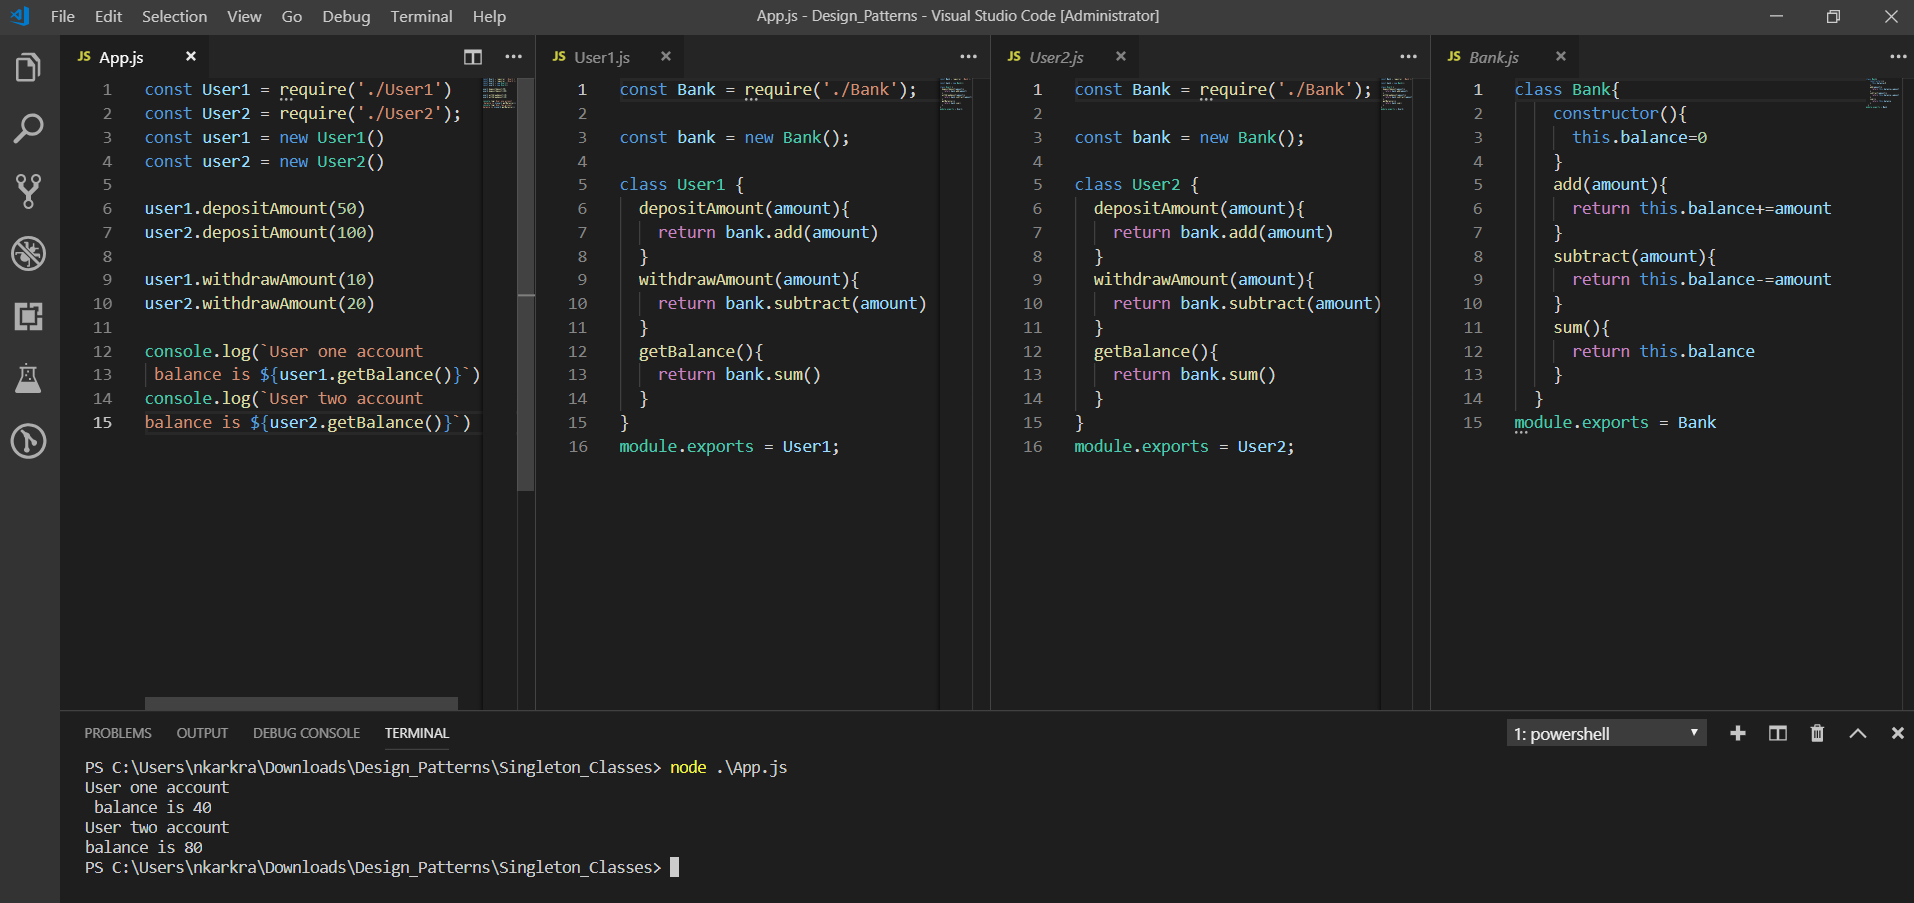This screenshot has width=1914, height=903.
Task: Open the Source Control view icon
Action: tap(28, 191)
